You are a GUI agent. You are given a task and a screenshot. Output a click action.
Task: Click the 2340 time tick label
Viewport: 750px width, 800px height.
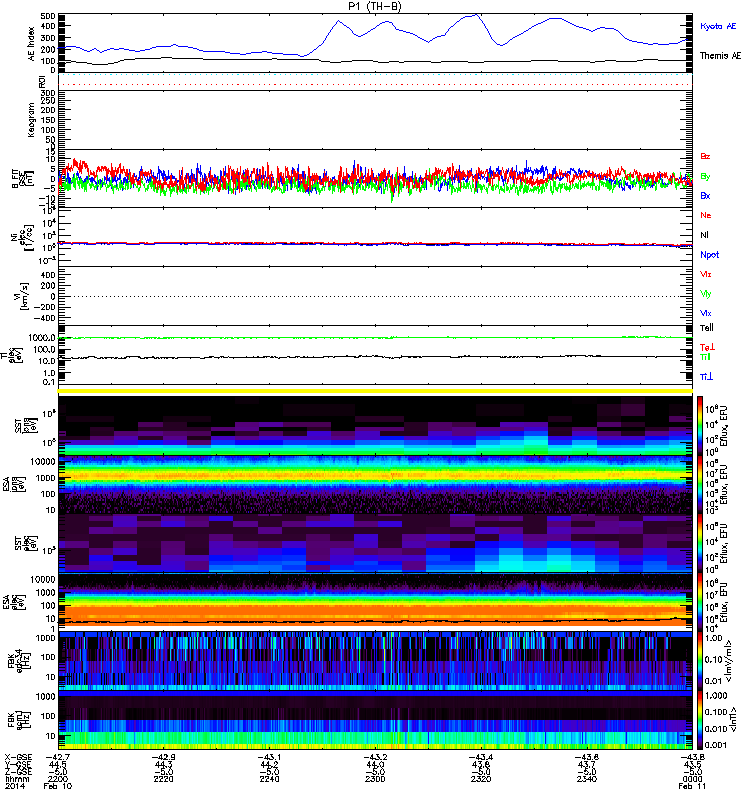pyautogui.click(x=587, y=779)
